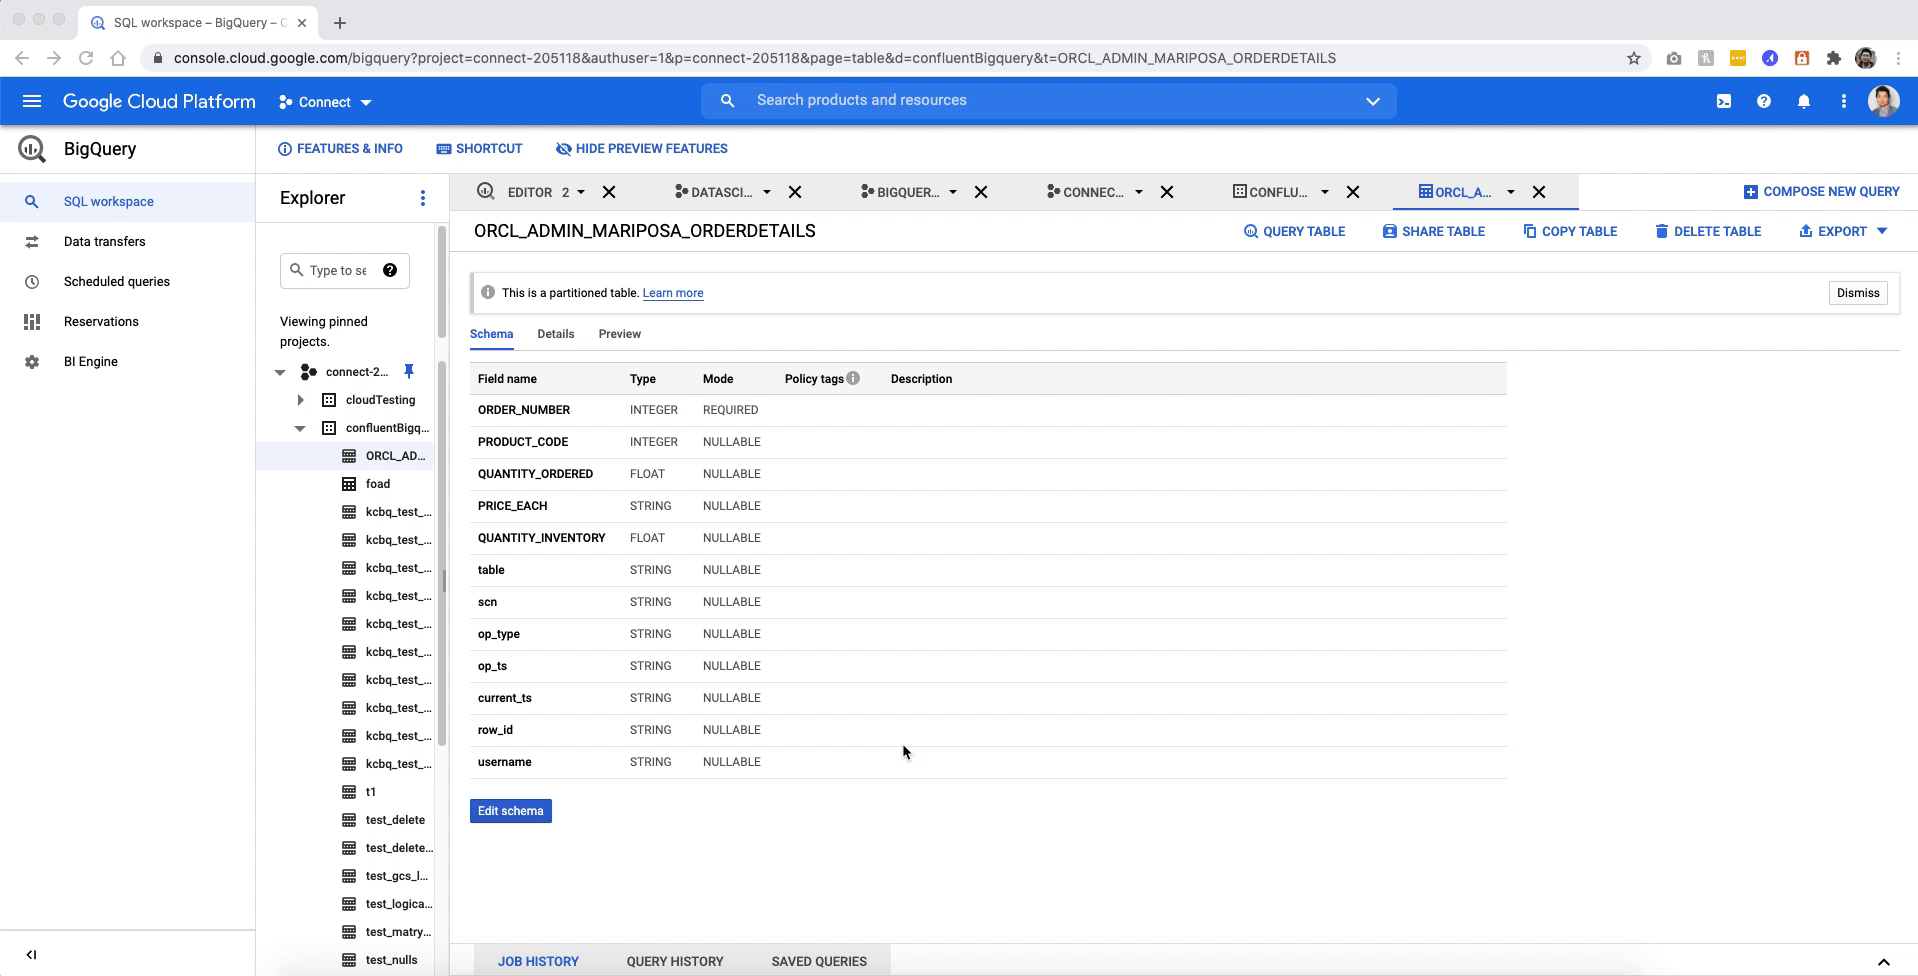Screen dimensions: 1918x976
Task: Open the notifications bell
Action: point(1804,100)
